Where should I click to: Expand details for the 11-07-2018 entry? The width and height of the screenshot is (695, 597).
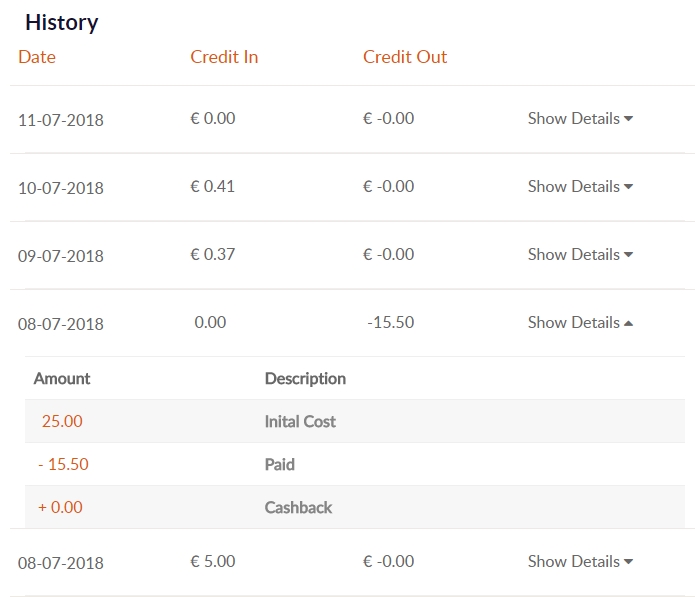[580, 118]
